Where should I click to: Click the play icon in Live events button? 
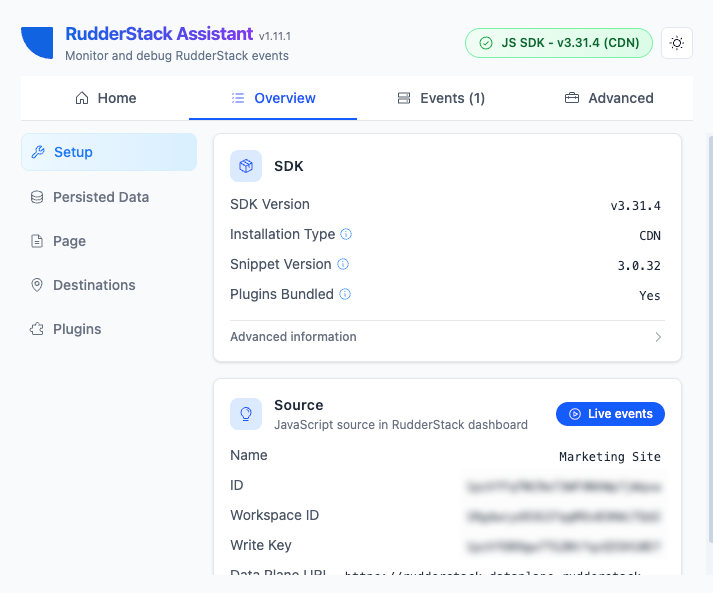click(x=575, y=414)
